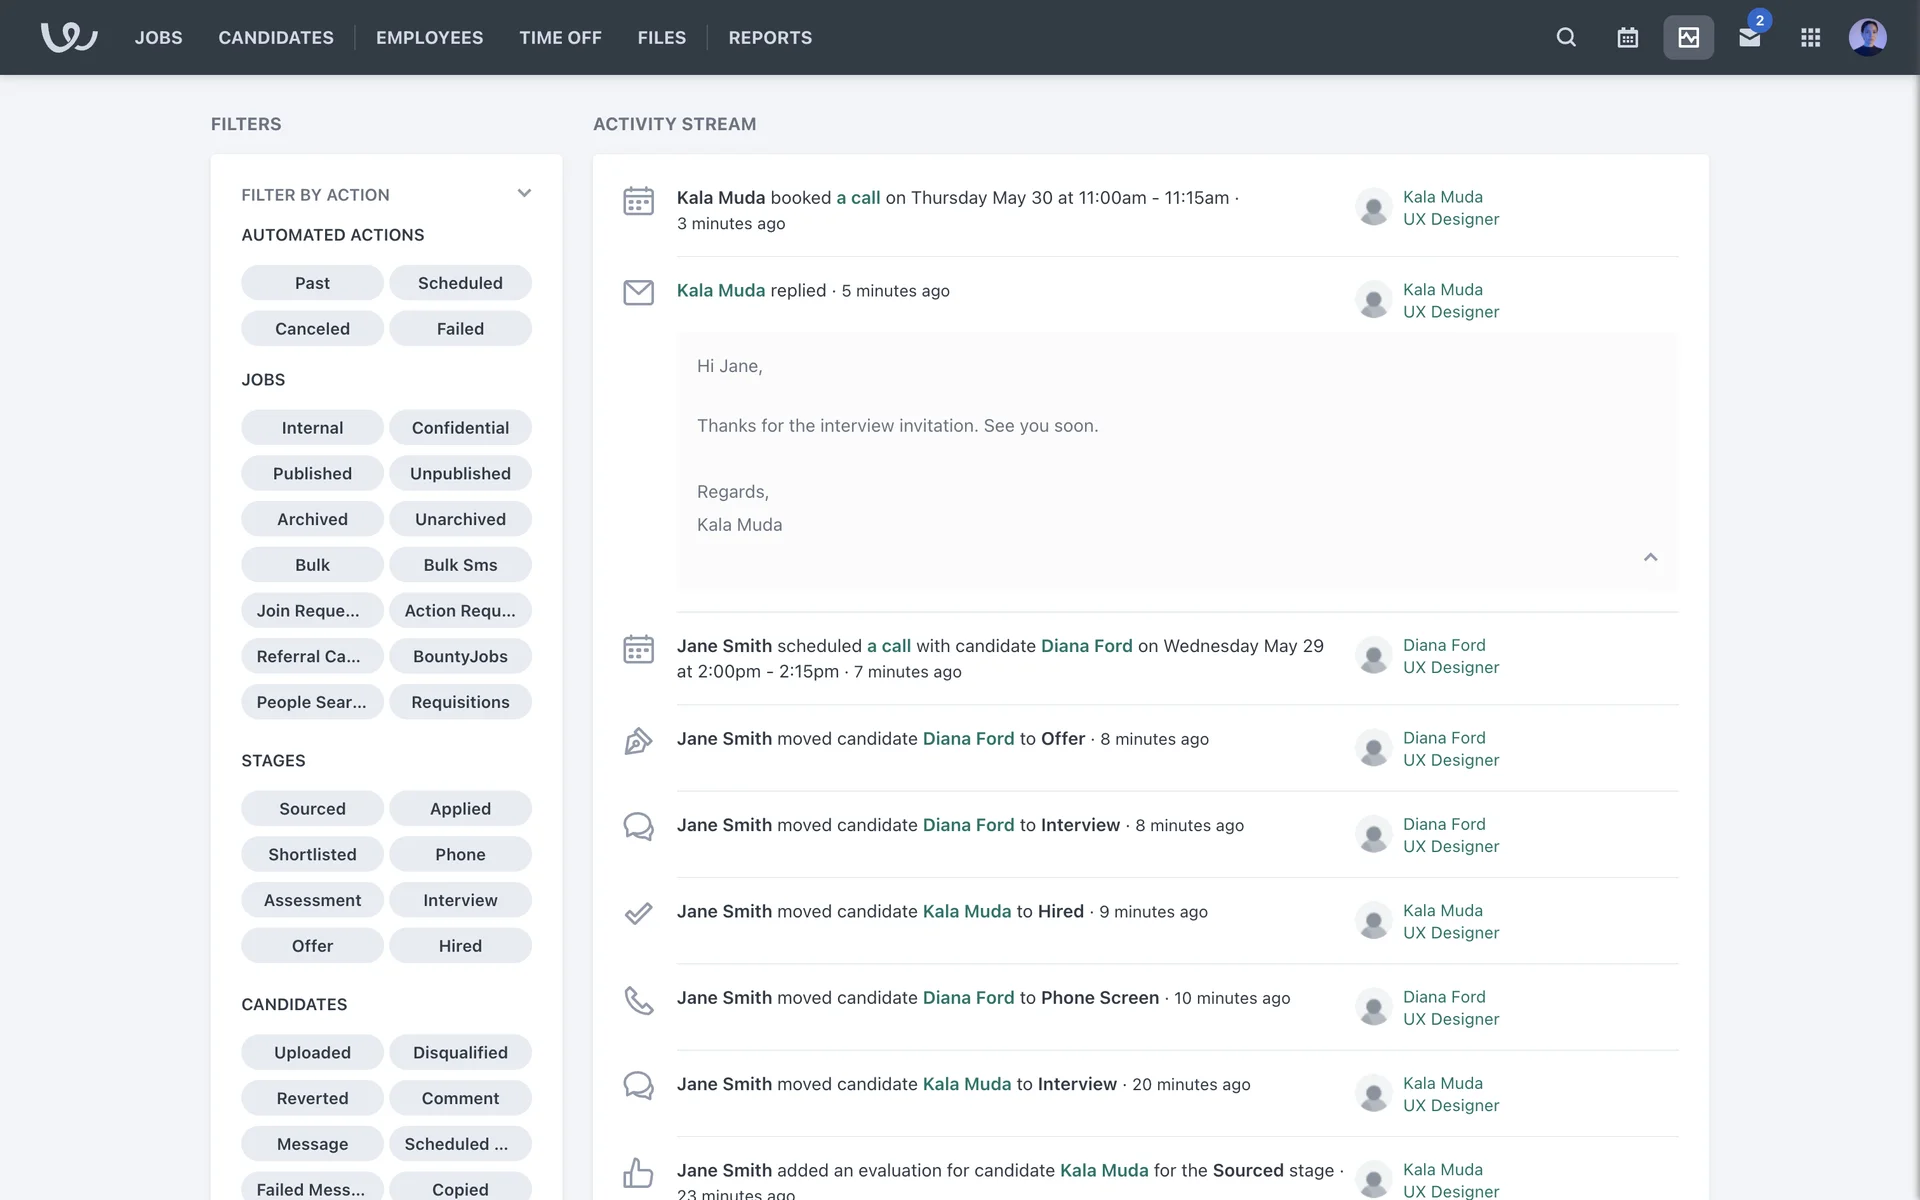Image resolution: width=1920 pixels, height=1200 pixels.
Task: Open the inbox mail icon with badge
Action: pos(1749,37)
